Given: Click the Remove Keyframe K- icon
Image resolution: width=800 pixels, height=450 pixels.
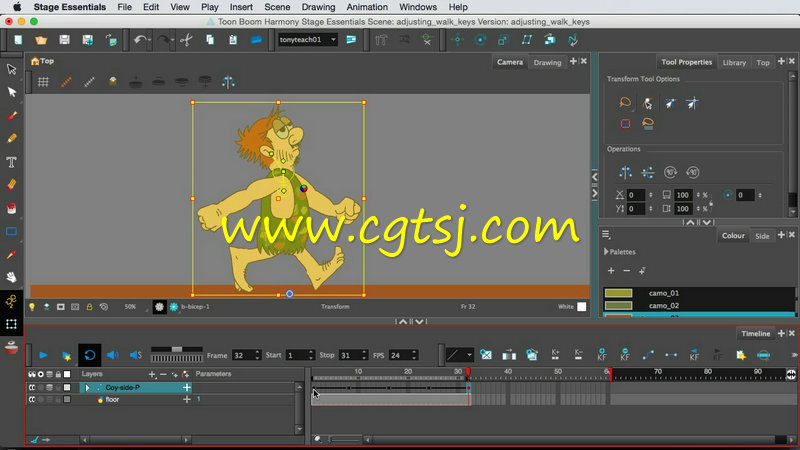Looking at the screenshot, I should [578, 355].
